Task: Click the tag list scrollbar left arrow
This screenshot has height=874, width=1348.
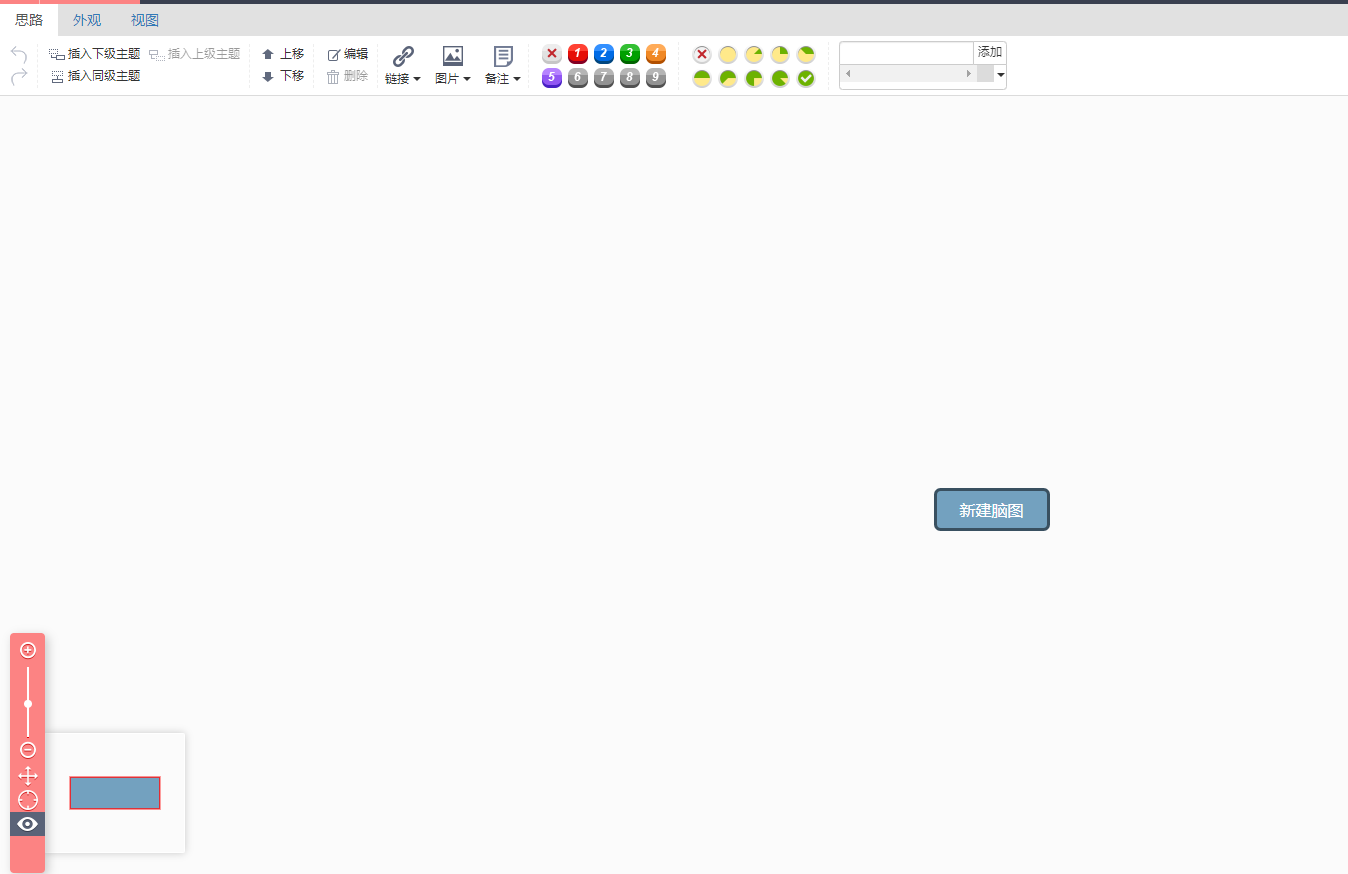Action: [x=848, y=74]
